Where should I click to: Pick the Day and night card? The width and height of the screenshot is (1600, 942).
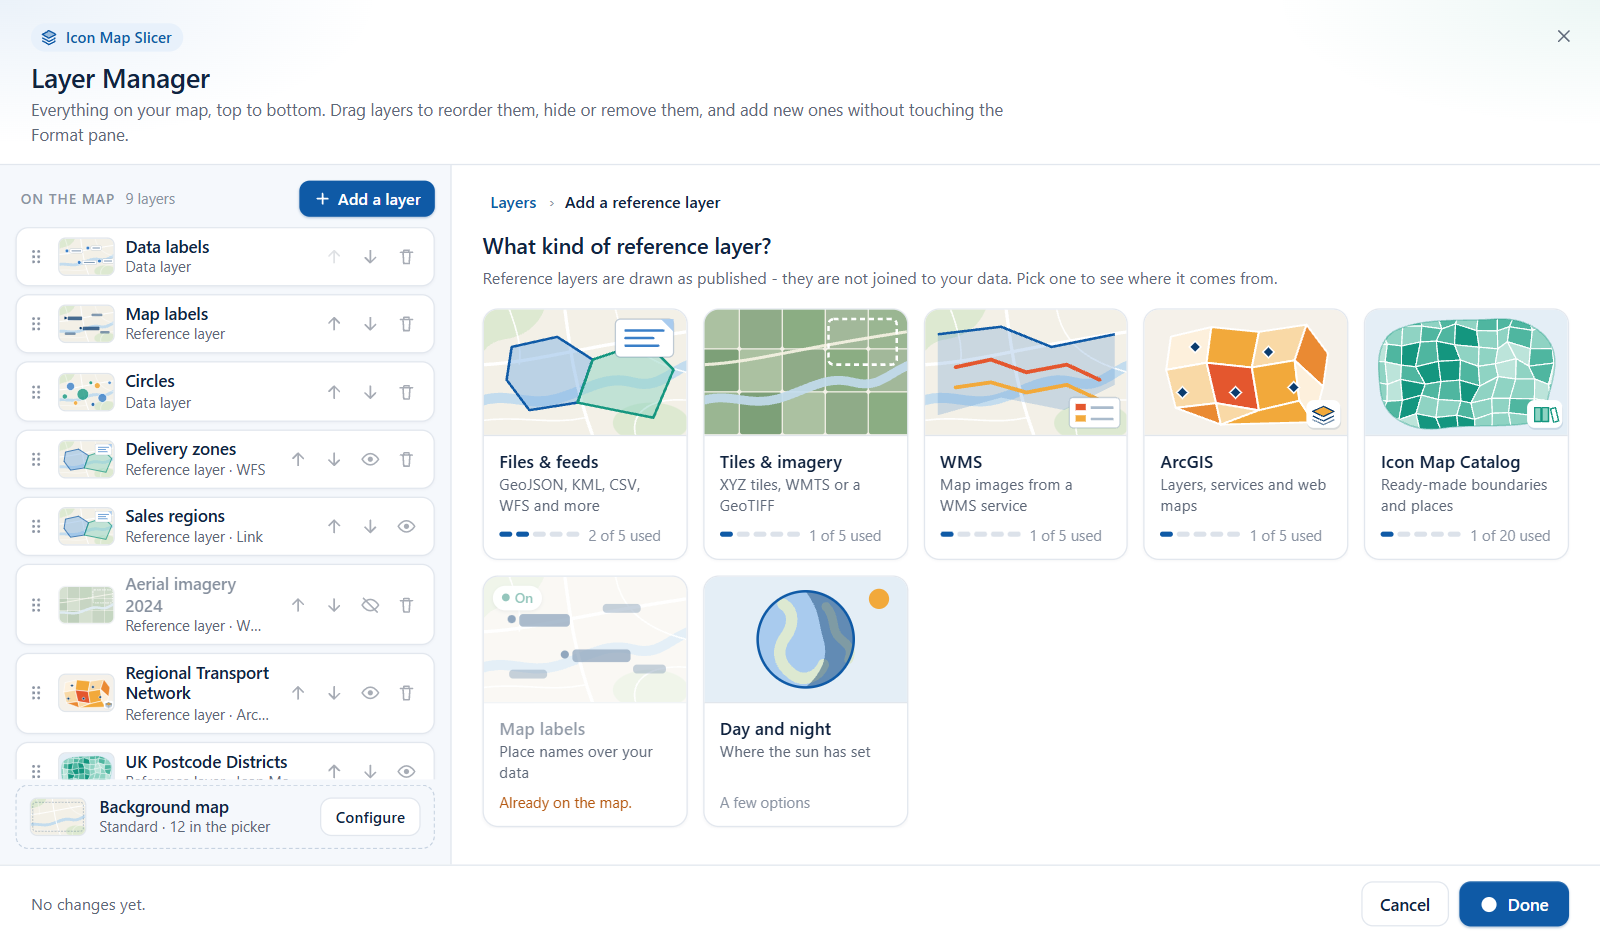point(805,701)
